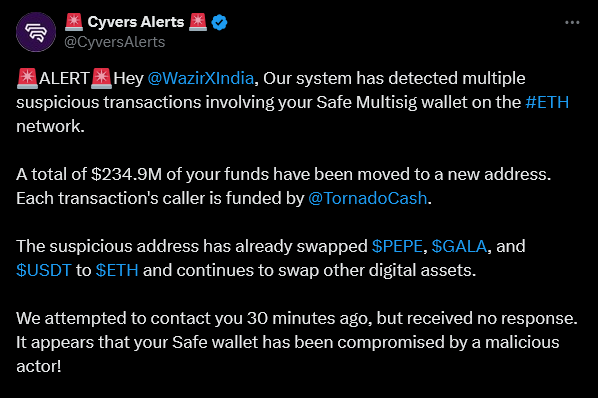Open the @WazirXIndia mention

(201, 78)
